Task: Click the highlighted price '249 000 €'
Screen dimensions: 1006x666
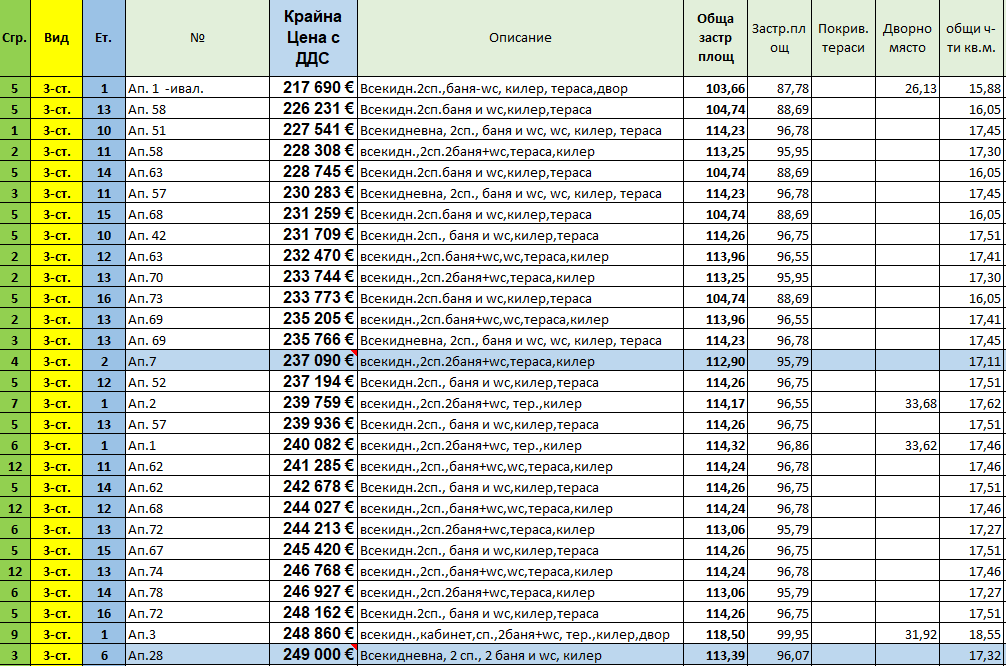Action: coord(313,655)
